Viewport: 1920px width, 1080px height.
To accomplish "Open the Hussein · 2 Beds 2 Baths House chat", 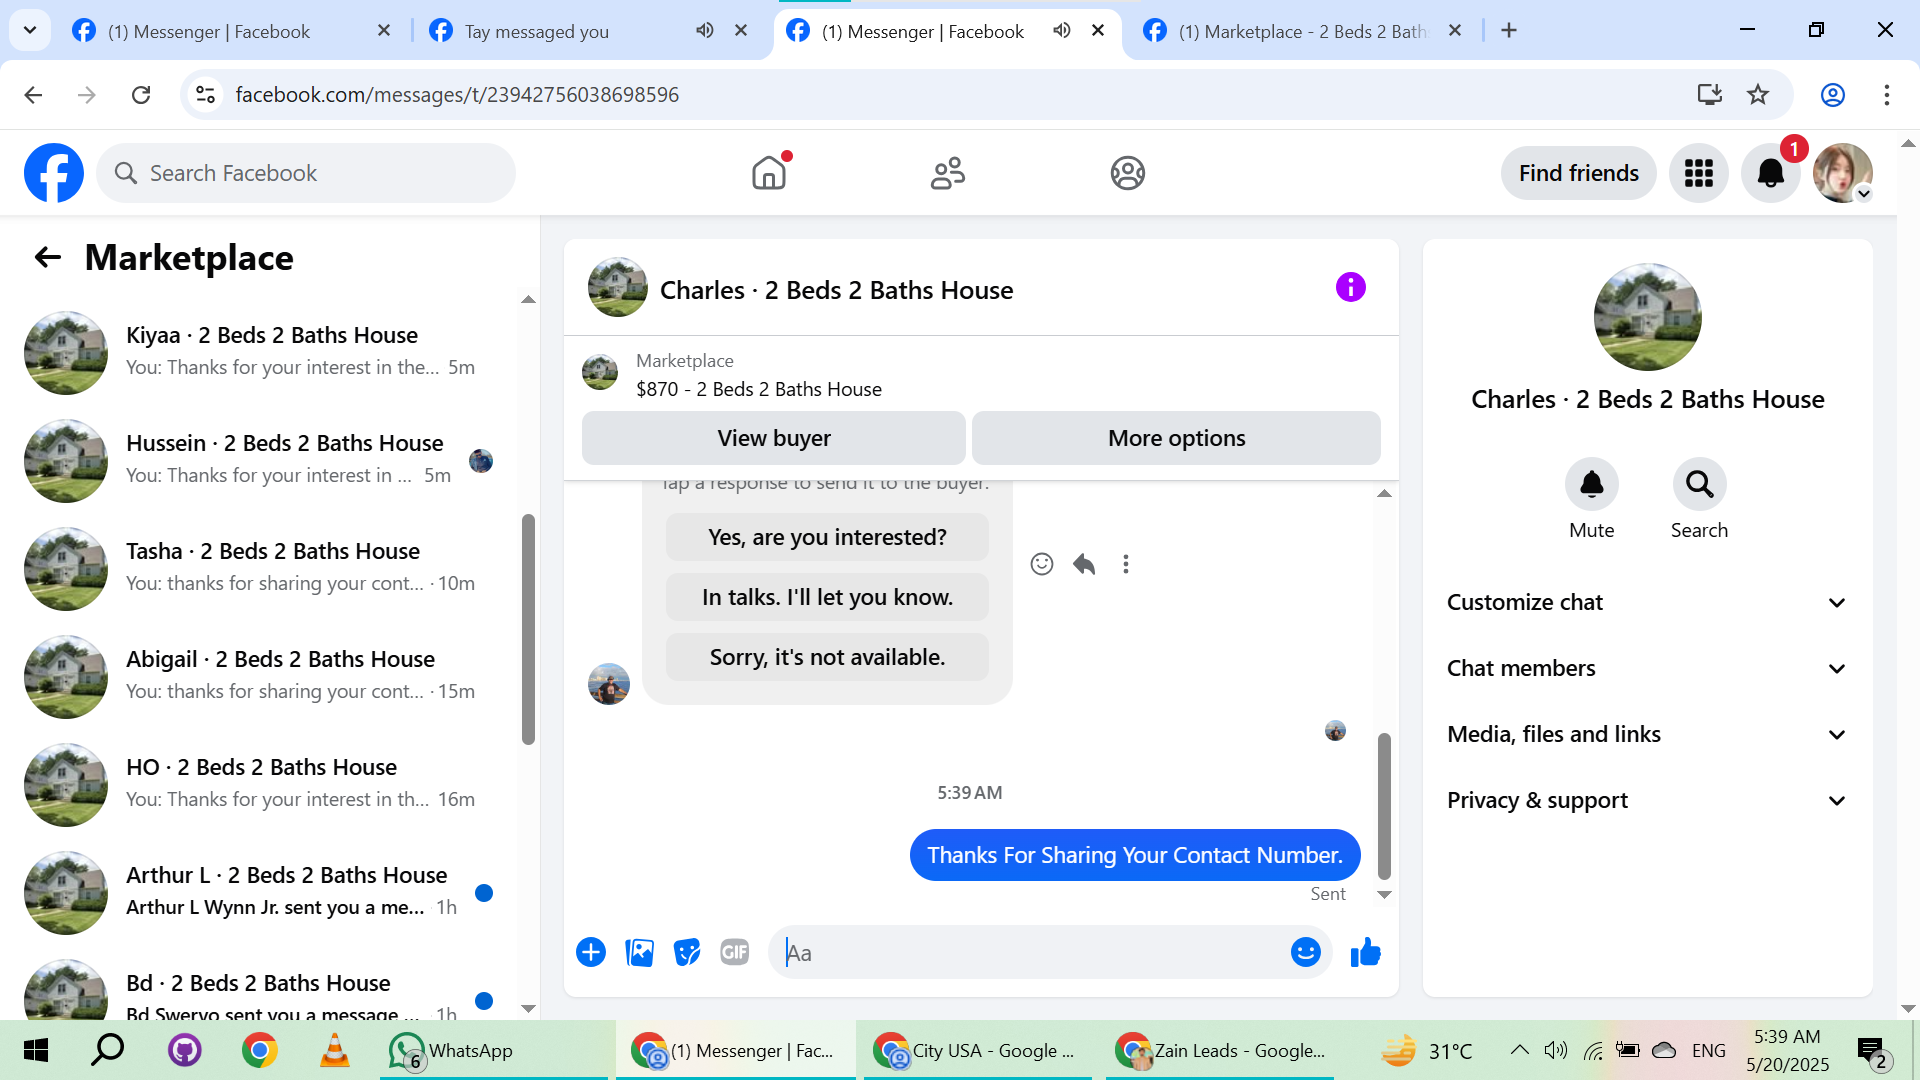I will (262, 460).
